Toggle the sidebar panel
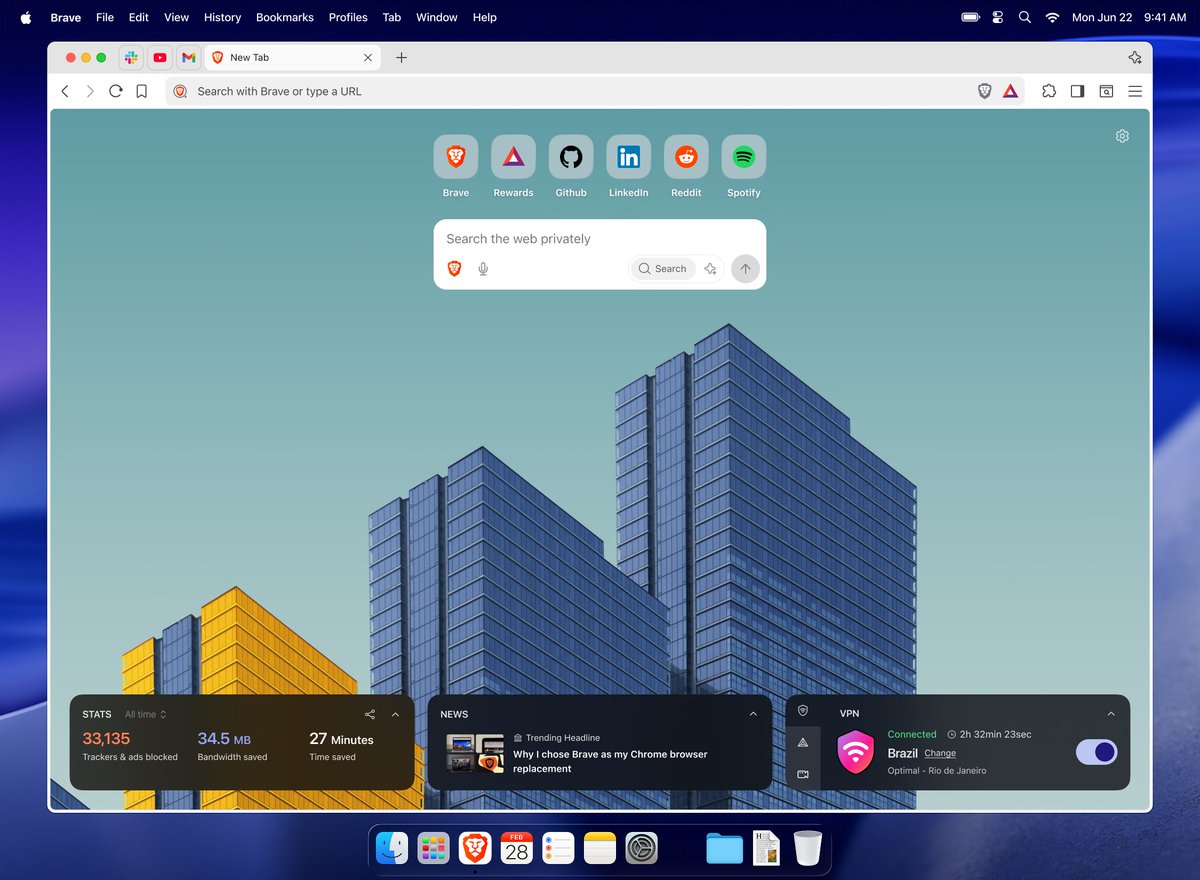Screen dimensions: 1200x880 [x=1077, y=91]
